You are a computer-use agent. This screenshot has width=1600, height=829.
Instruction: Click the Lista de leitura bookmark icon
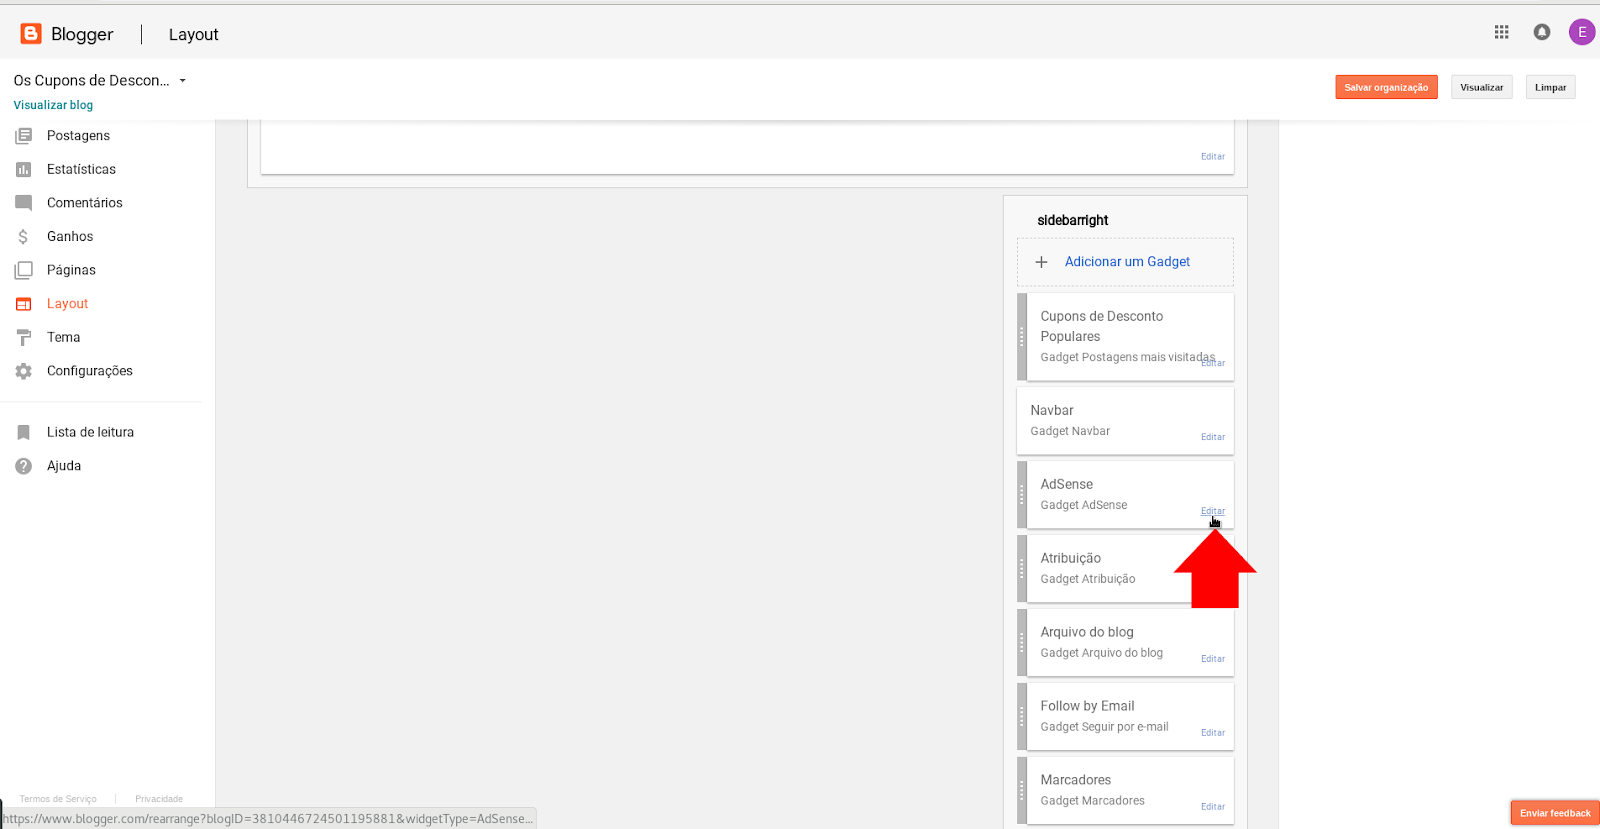click(24, 433)
